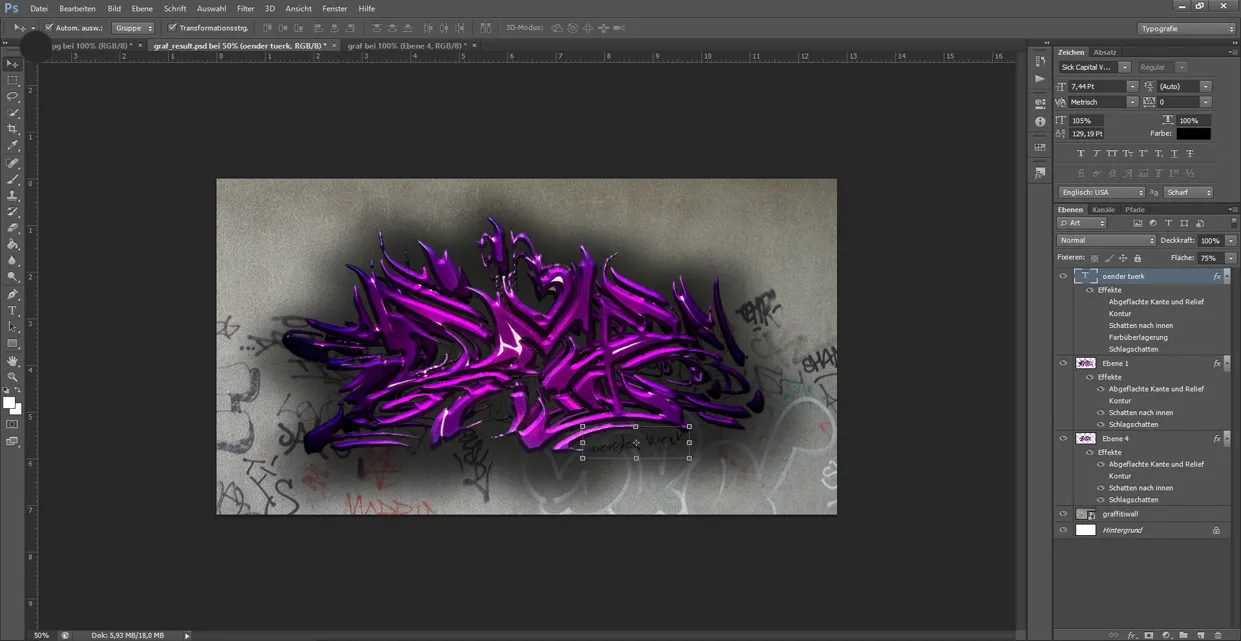This screenshot has width=1241, height=641.
Task: Hide the oender tuerk text layer
Action: tap(1063, 276)
